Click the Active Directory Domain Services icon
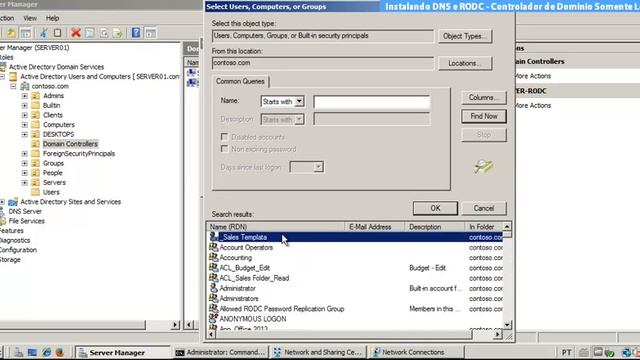The height and width of the screenshot is (360, 640). [3, 67]
